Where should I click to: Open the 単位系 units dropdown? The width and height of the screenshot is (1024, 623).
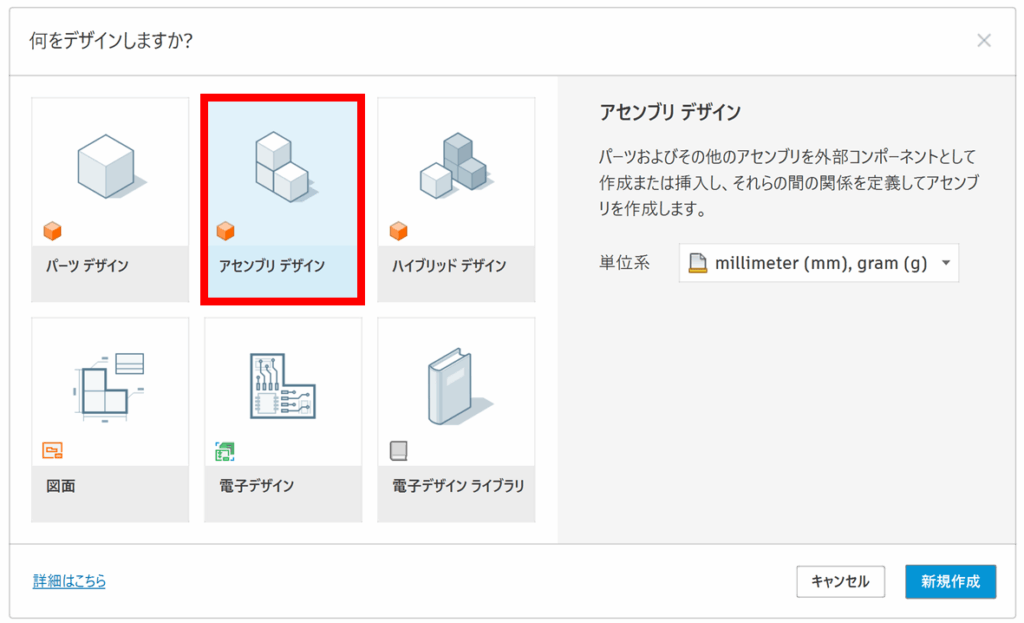[818, 263]
